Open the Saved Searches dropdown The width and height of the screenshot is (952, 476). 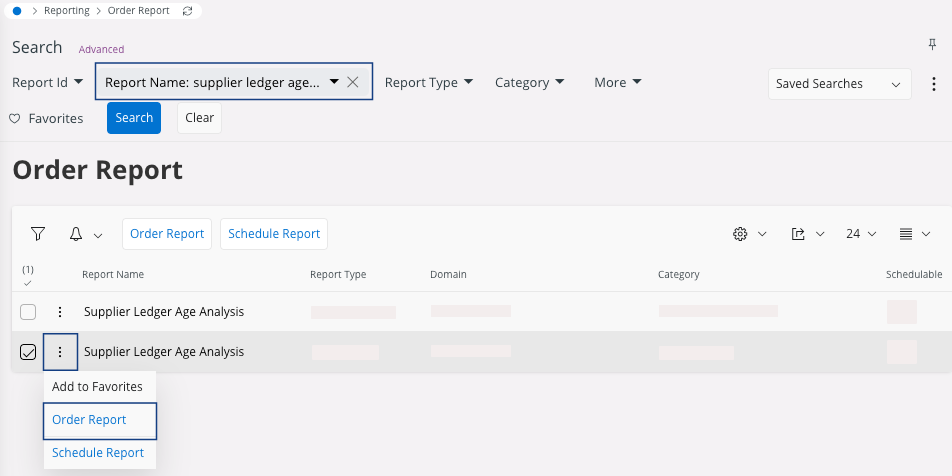[x=838, y=84]
